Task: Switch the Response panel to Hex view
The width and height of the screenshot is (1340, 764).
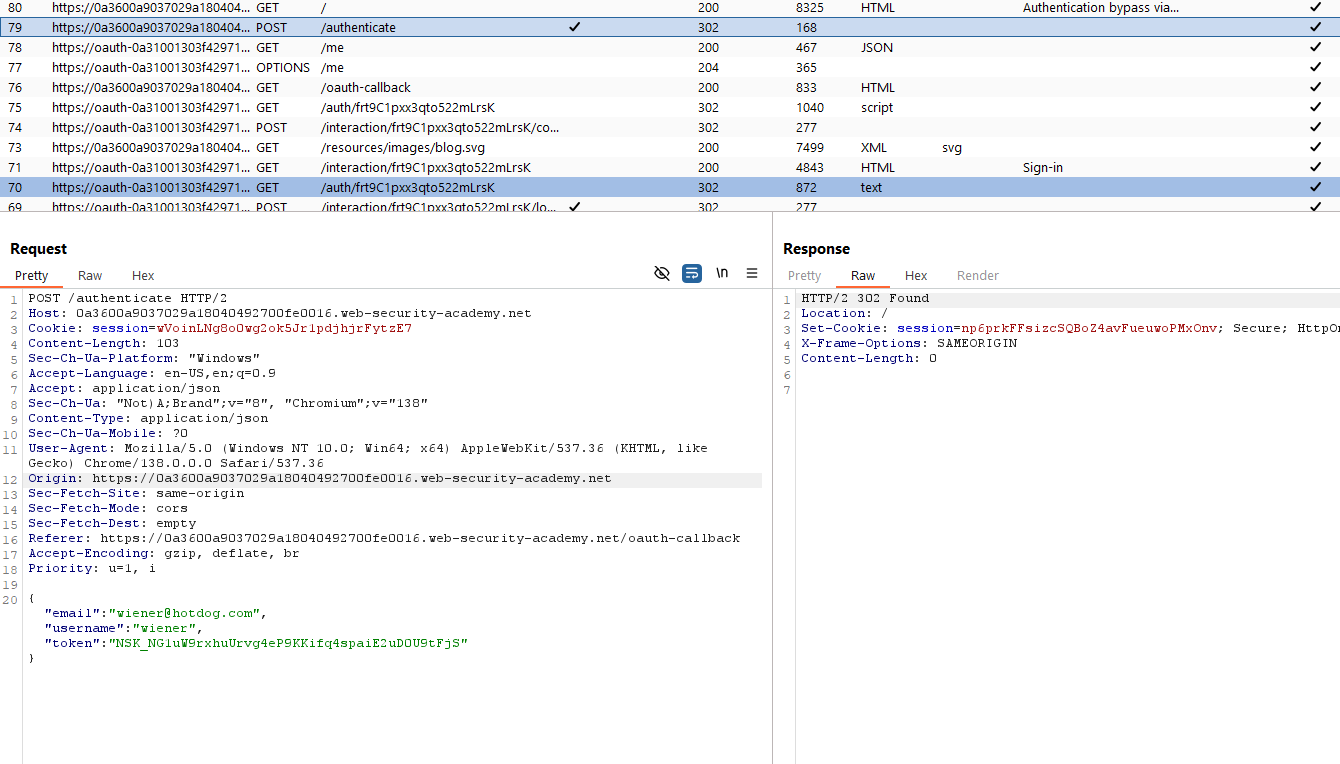Action: point(915,275)
